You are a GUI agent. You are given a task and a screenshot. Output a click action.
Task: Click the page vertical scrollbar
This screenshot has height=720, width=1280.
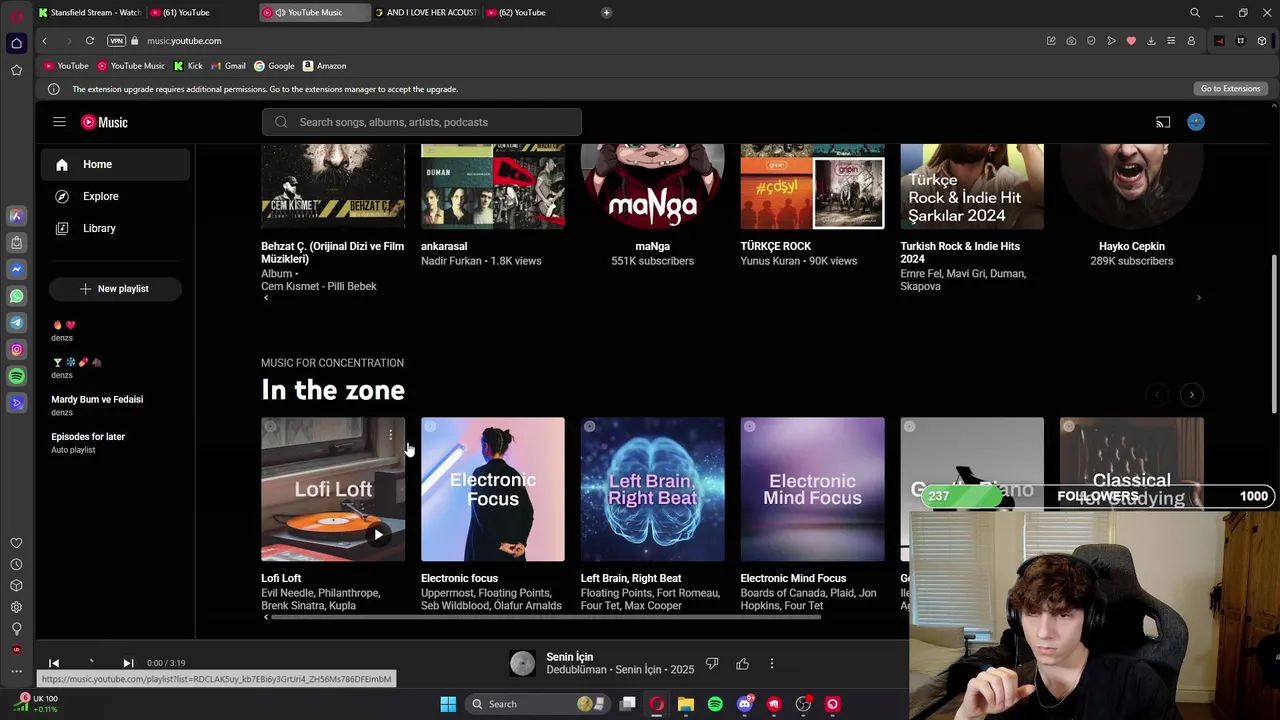click(x=1273, y=335)
